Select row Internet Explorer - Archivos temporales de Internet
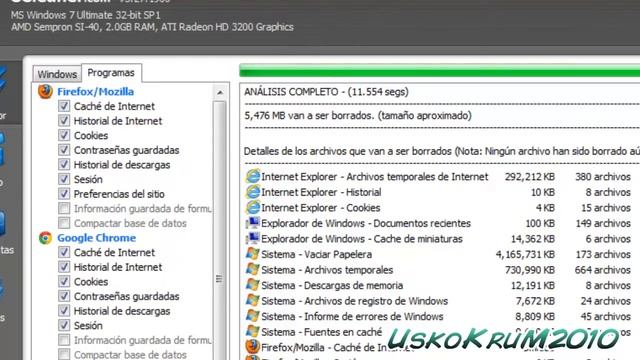640x360 pixels. click(438, 177)
